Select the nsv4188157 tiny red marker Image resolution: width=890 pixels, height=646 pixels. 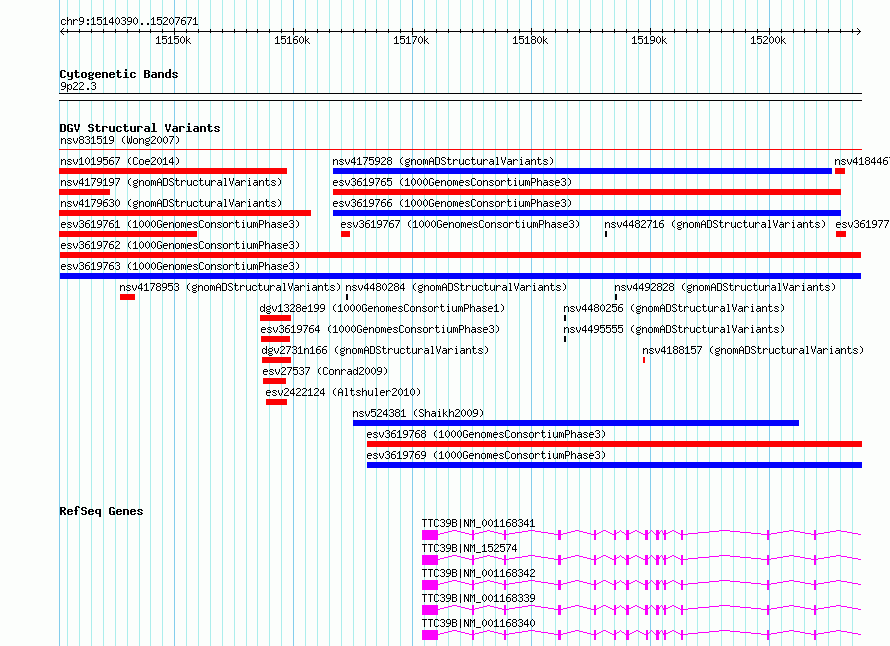(x=644, y=360)
